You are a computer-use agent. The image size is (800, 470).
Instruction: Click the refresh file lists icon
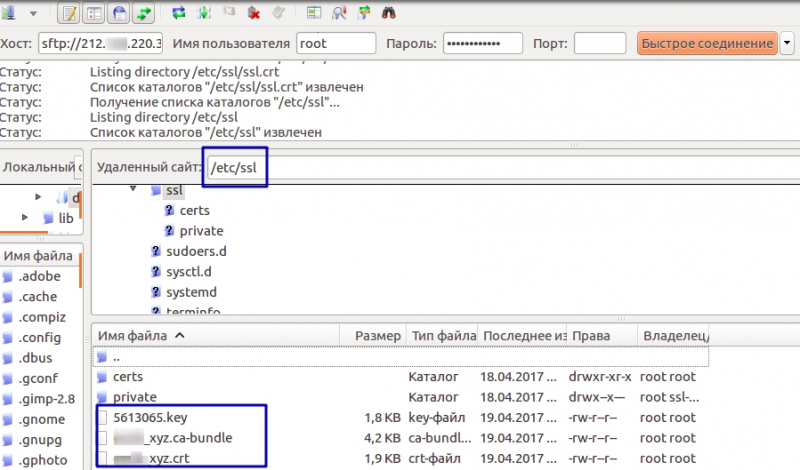(179, 14)
